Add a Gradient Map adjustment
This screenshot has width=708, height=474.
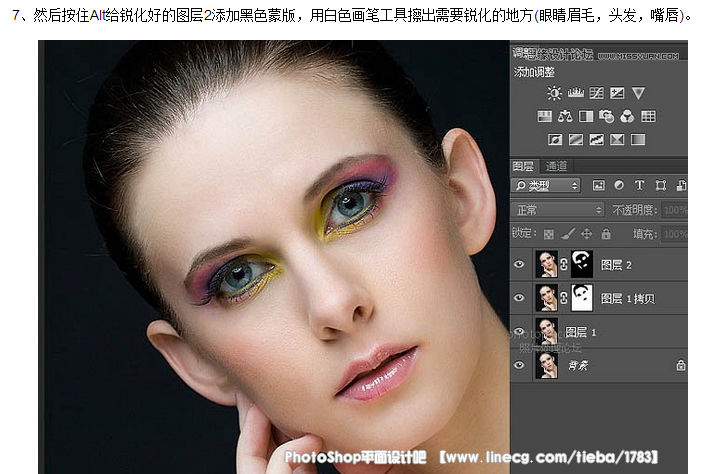[x=638, y=139]
